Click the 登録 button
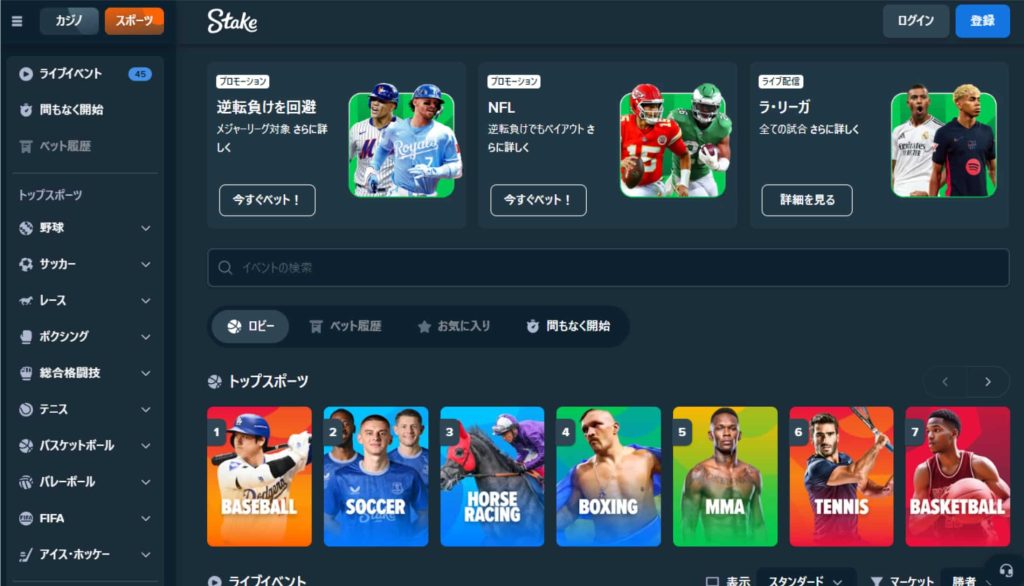 tap(982, 21)
